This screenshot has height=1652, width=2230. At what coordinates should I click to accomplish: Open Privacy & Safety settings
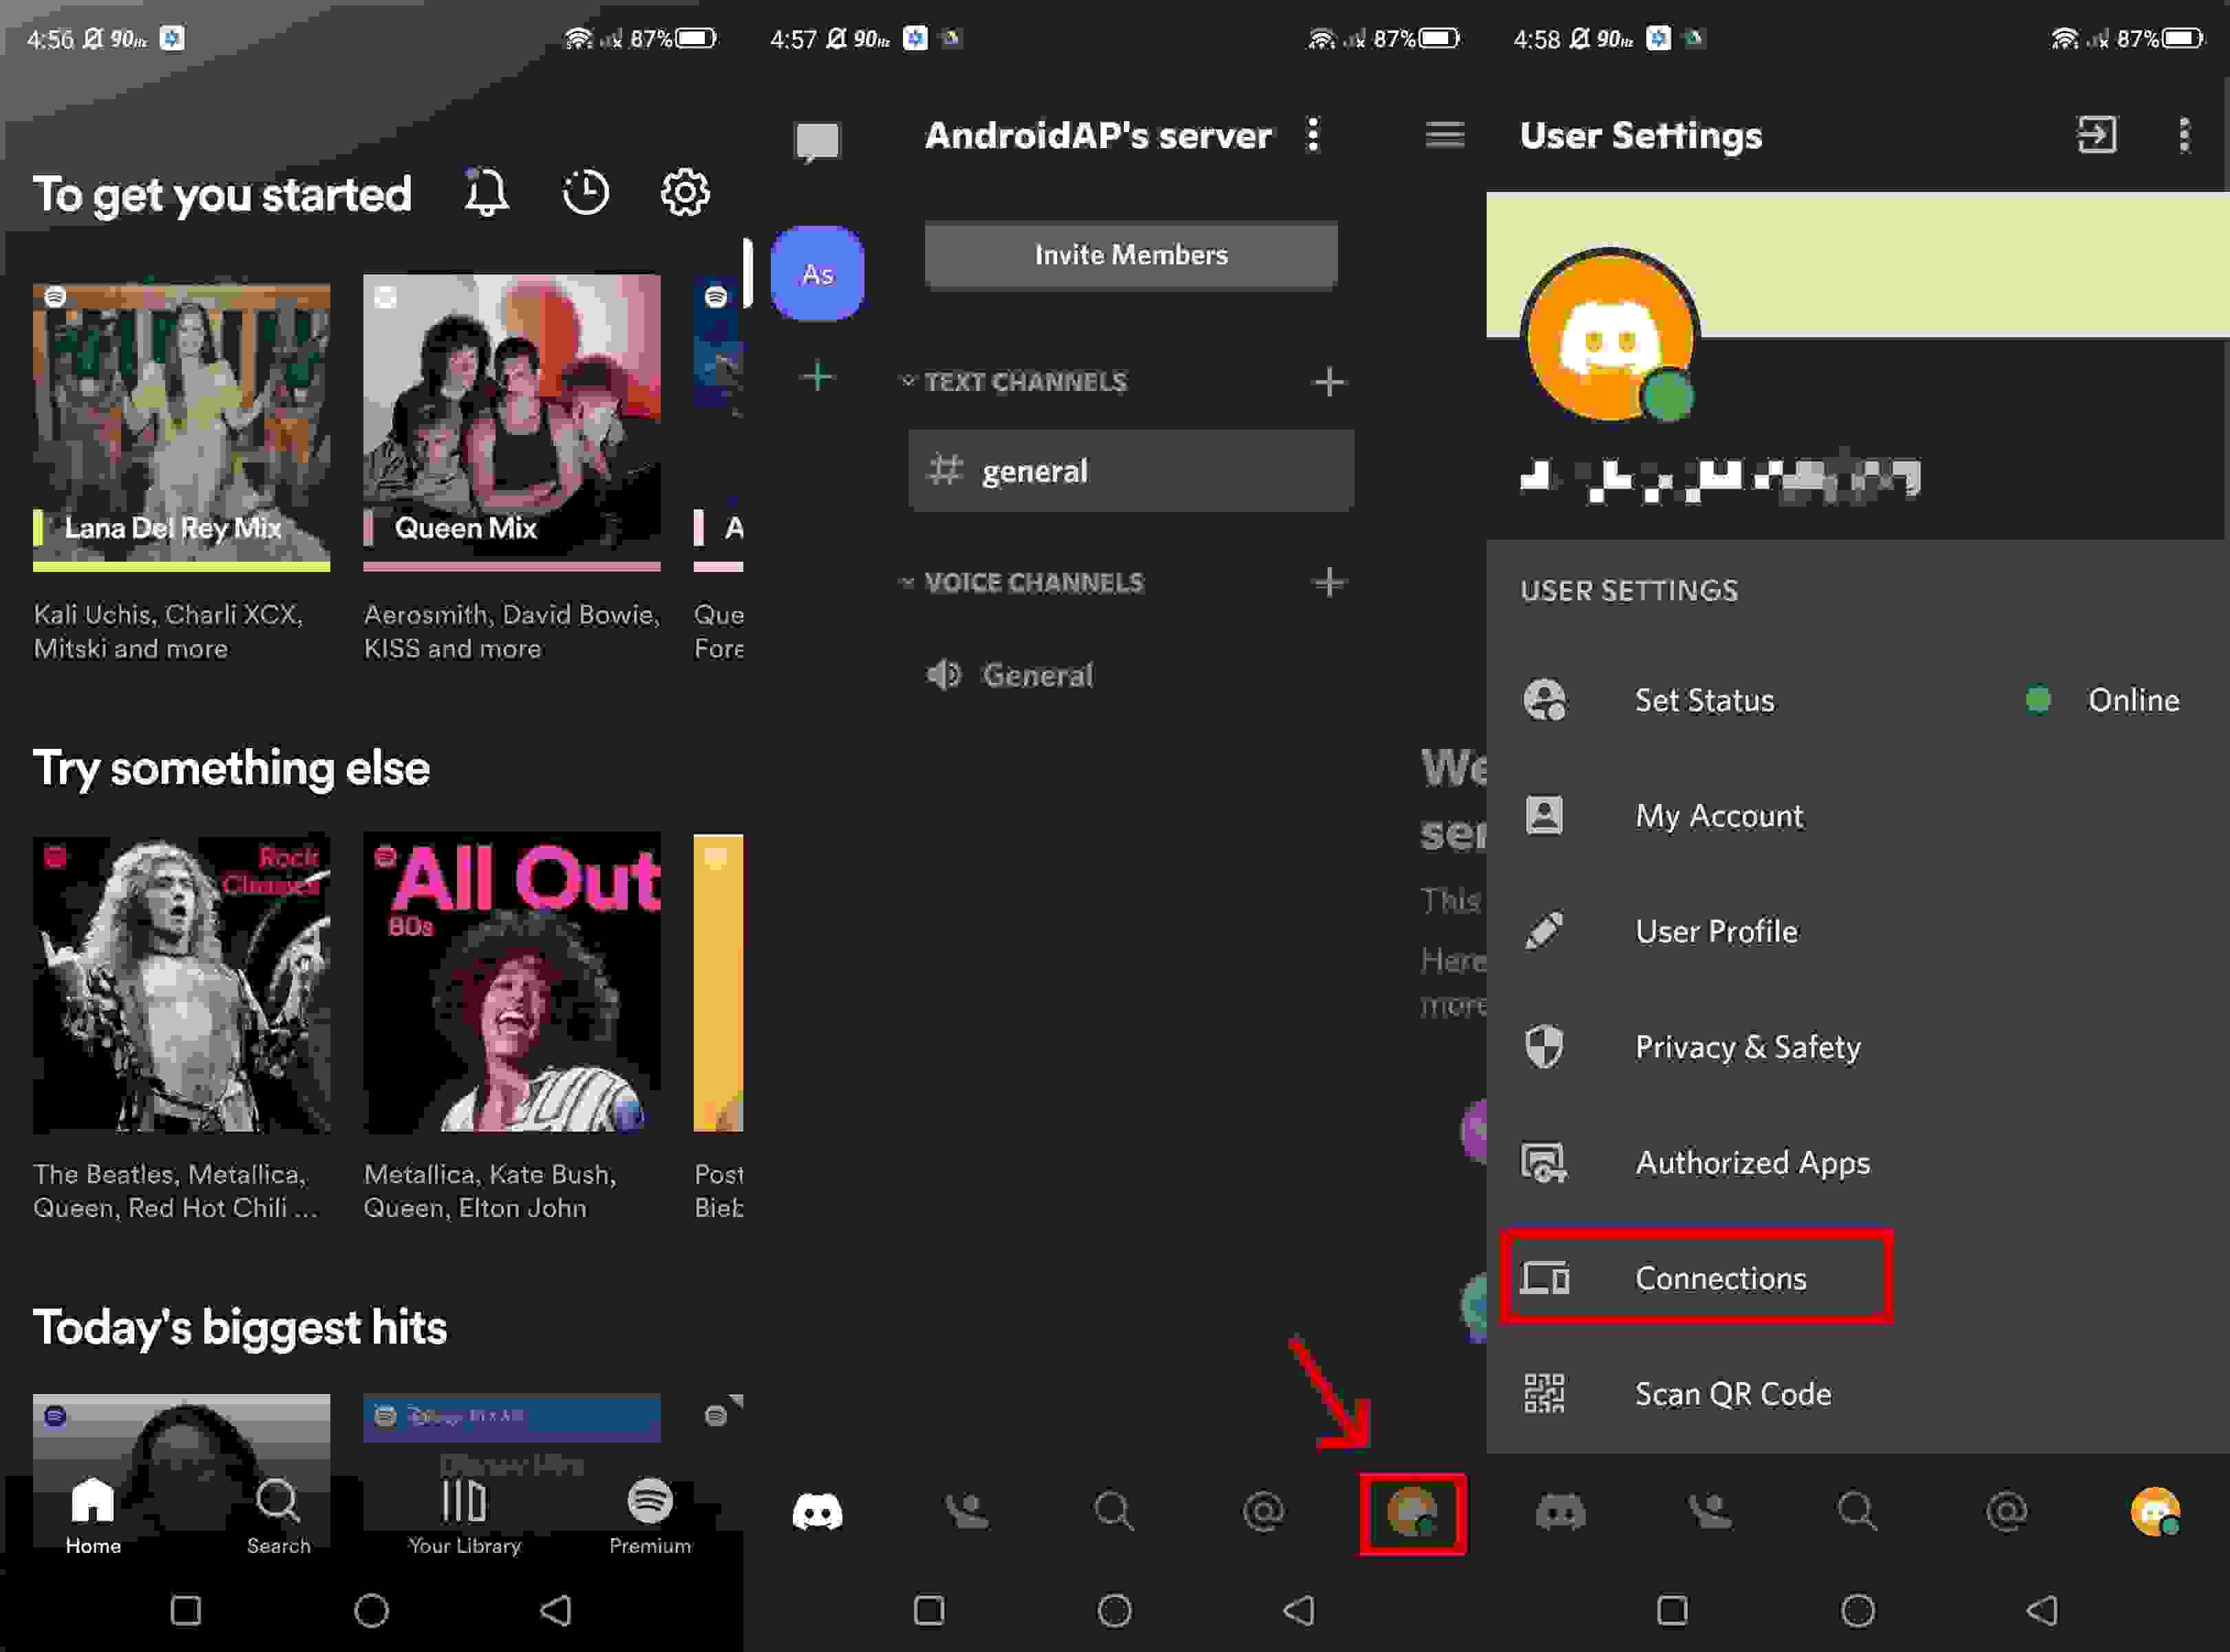coord(1858,1047)
